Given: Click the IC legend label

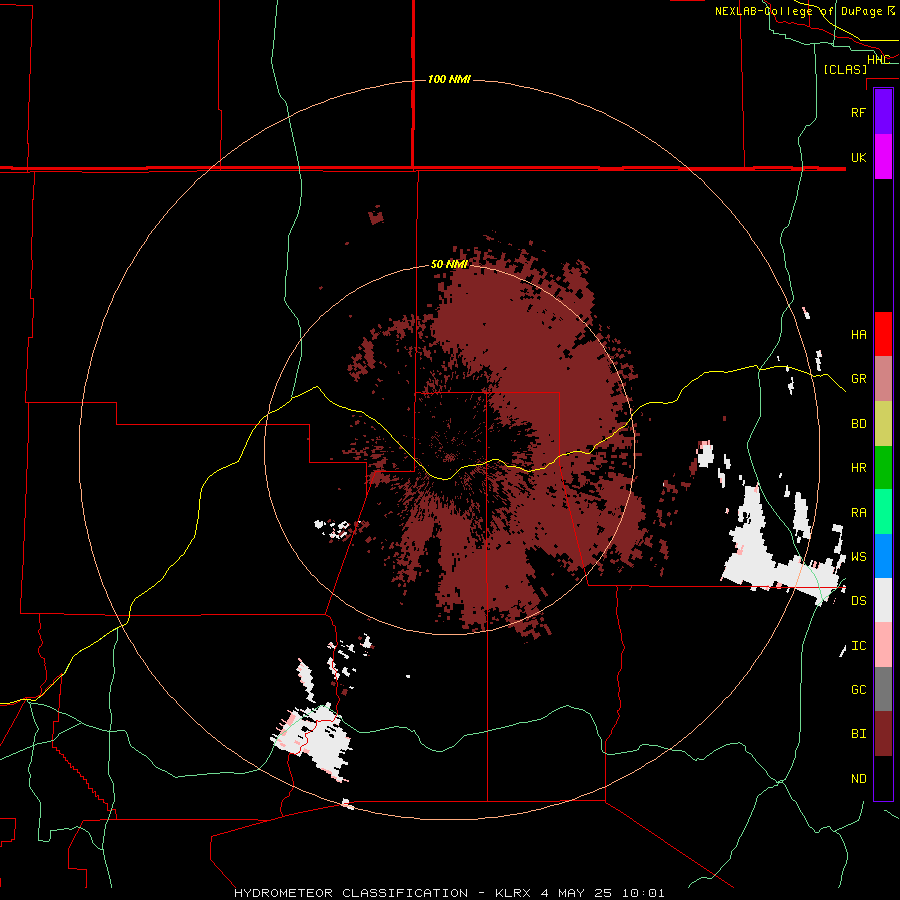Looking at the screenshot, I should [x=858, y=646].
